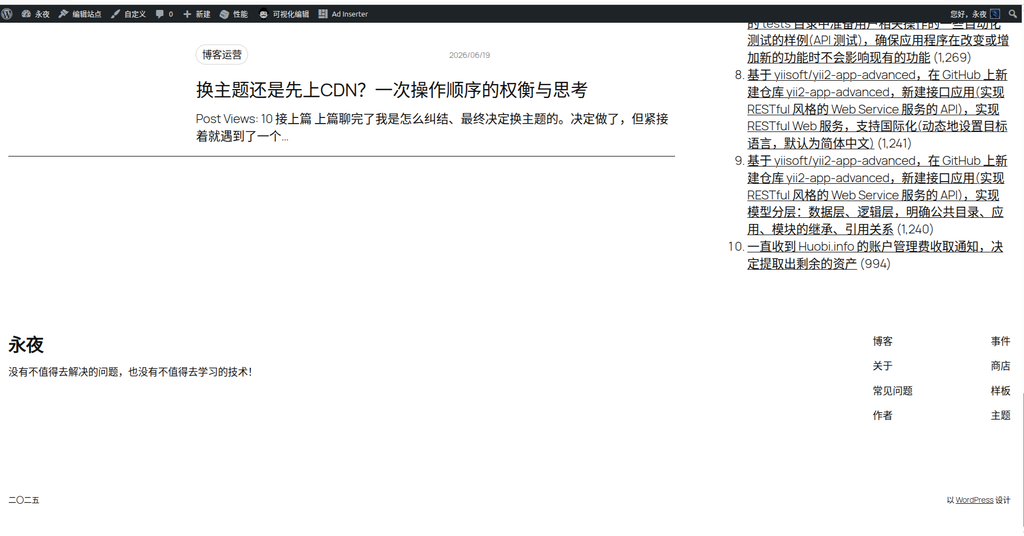
Task: Click the footer site title 永夜
Action: click(x=26, y=345)
